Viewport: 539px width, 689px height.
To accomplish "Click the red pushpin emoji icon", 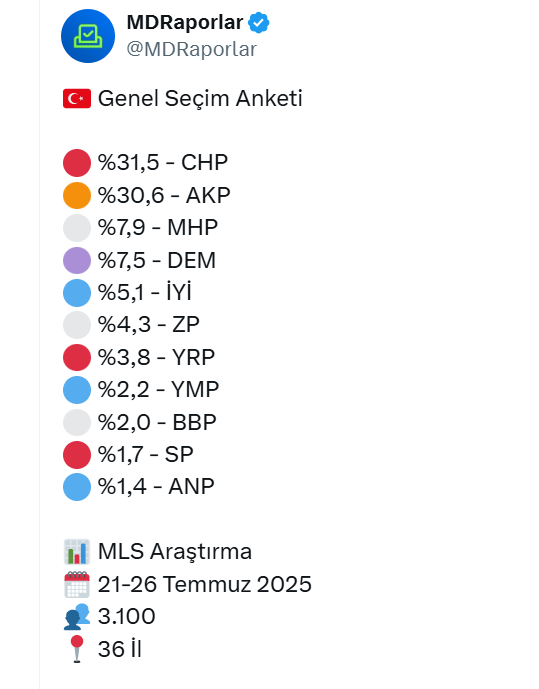I will click(x=77, y=649).
